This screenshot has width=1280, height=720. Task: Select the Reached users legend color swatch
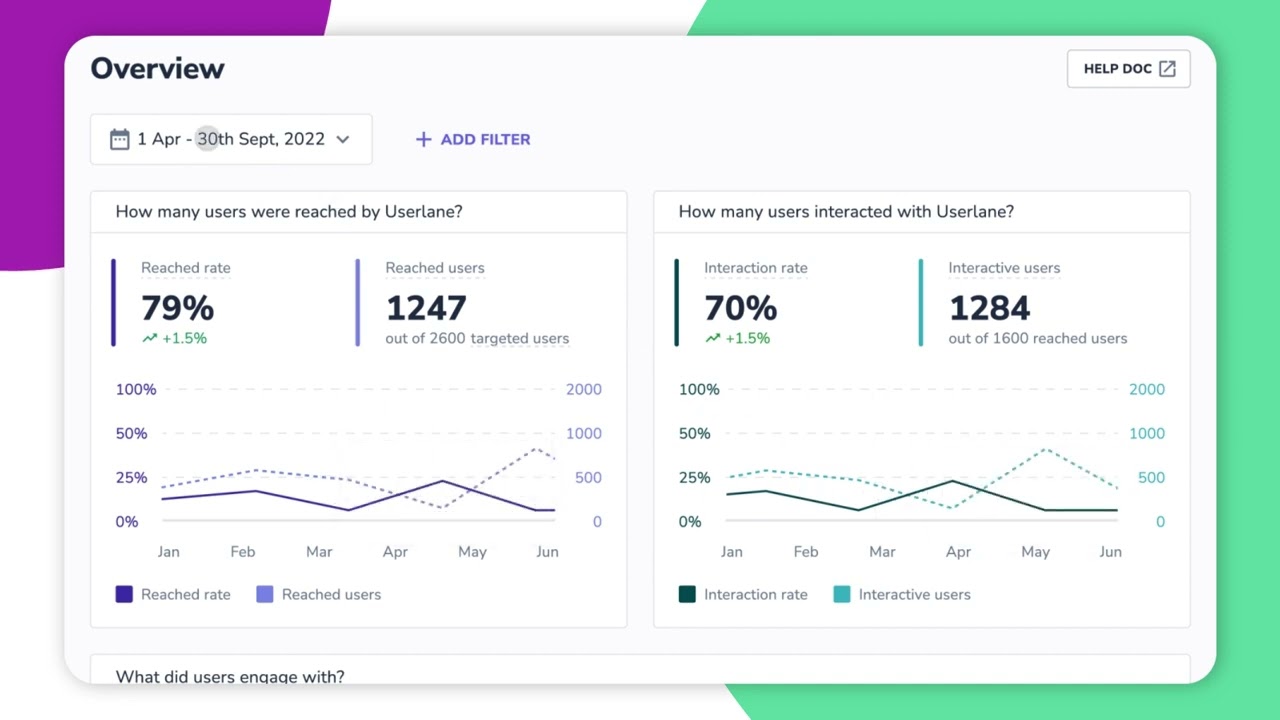click(x=265, y=594)
